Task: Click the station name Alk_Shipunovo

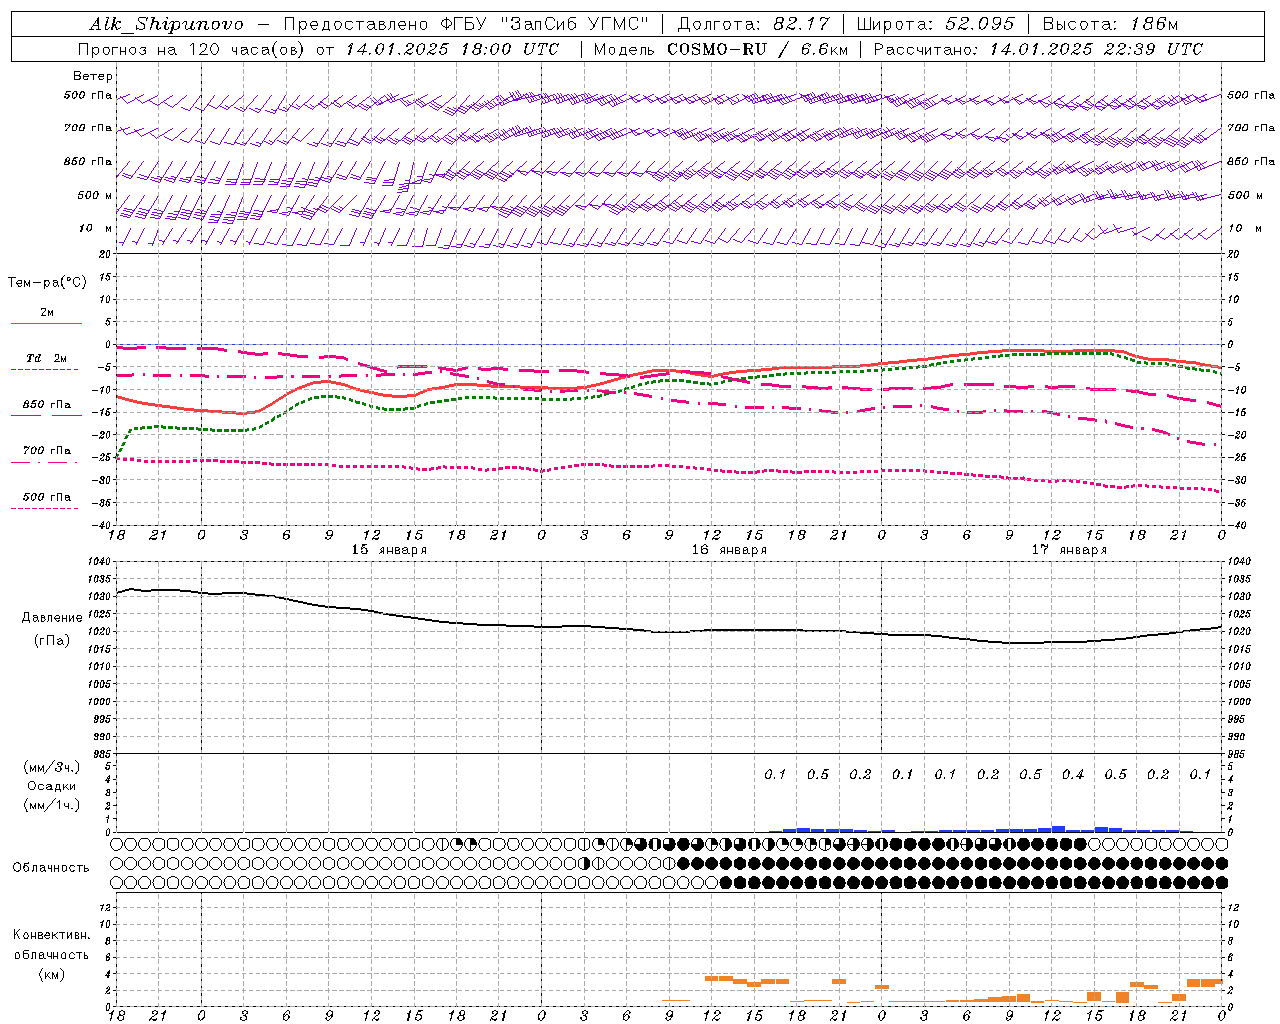Action: point(166,24)
